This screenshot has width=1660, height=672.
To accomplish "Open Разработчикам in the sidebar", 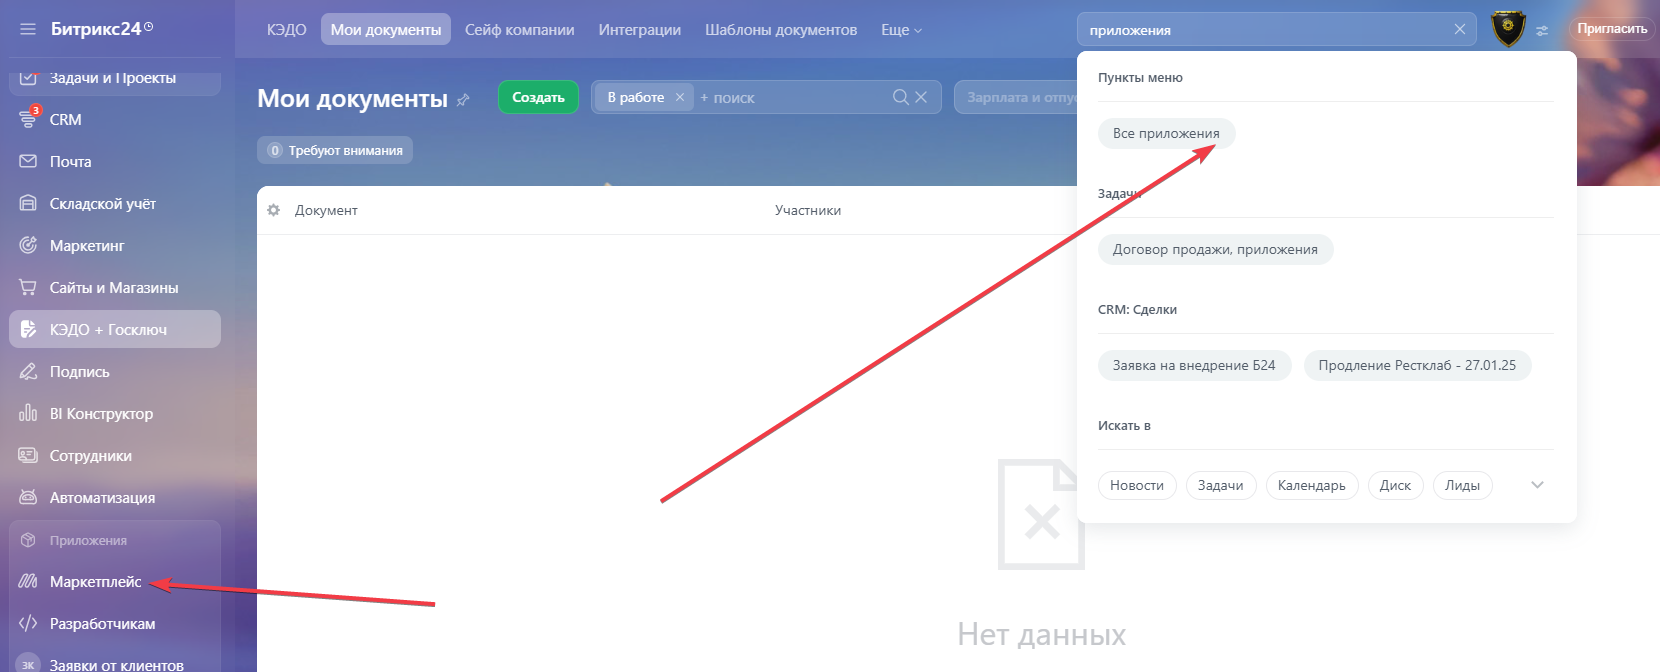I will 103,623.
